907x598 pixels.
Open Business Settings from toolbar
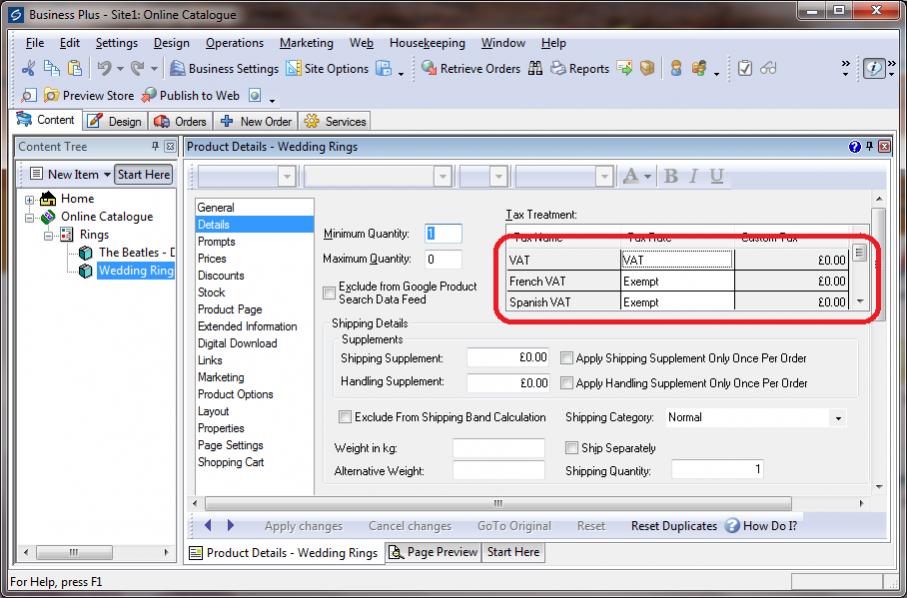(x=224, y=69)
